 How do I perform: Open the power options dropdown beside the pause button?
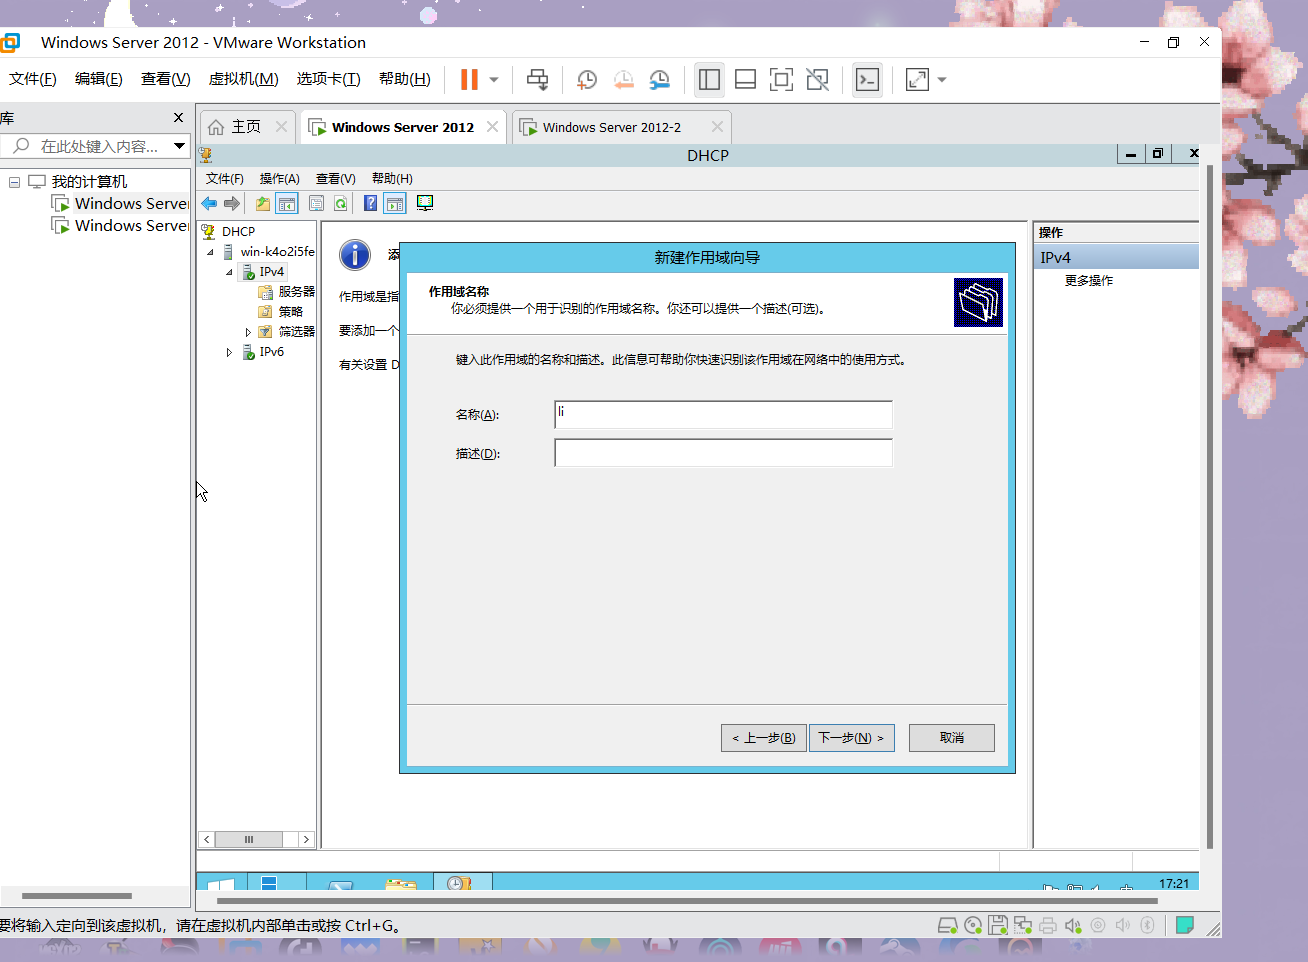tap(494, 80)
